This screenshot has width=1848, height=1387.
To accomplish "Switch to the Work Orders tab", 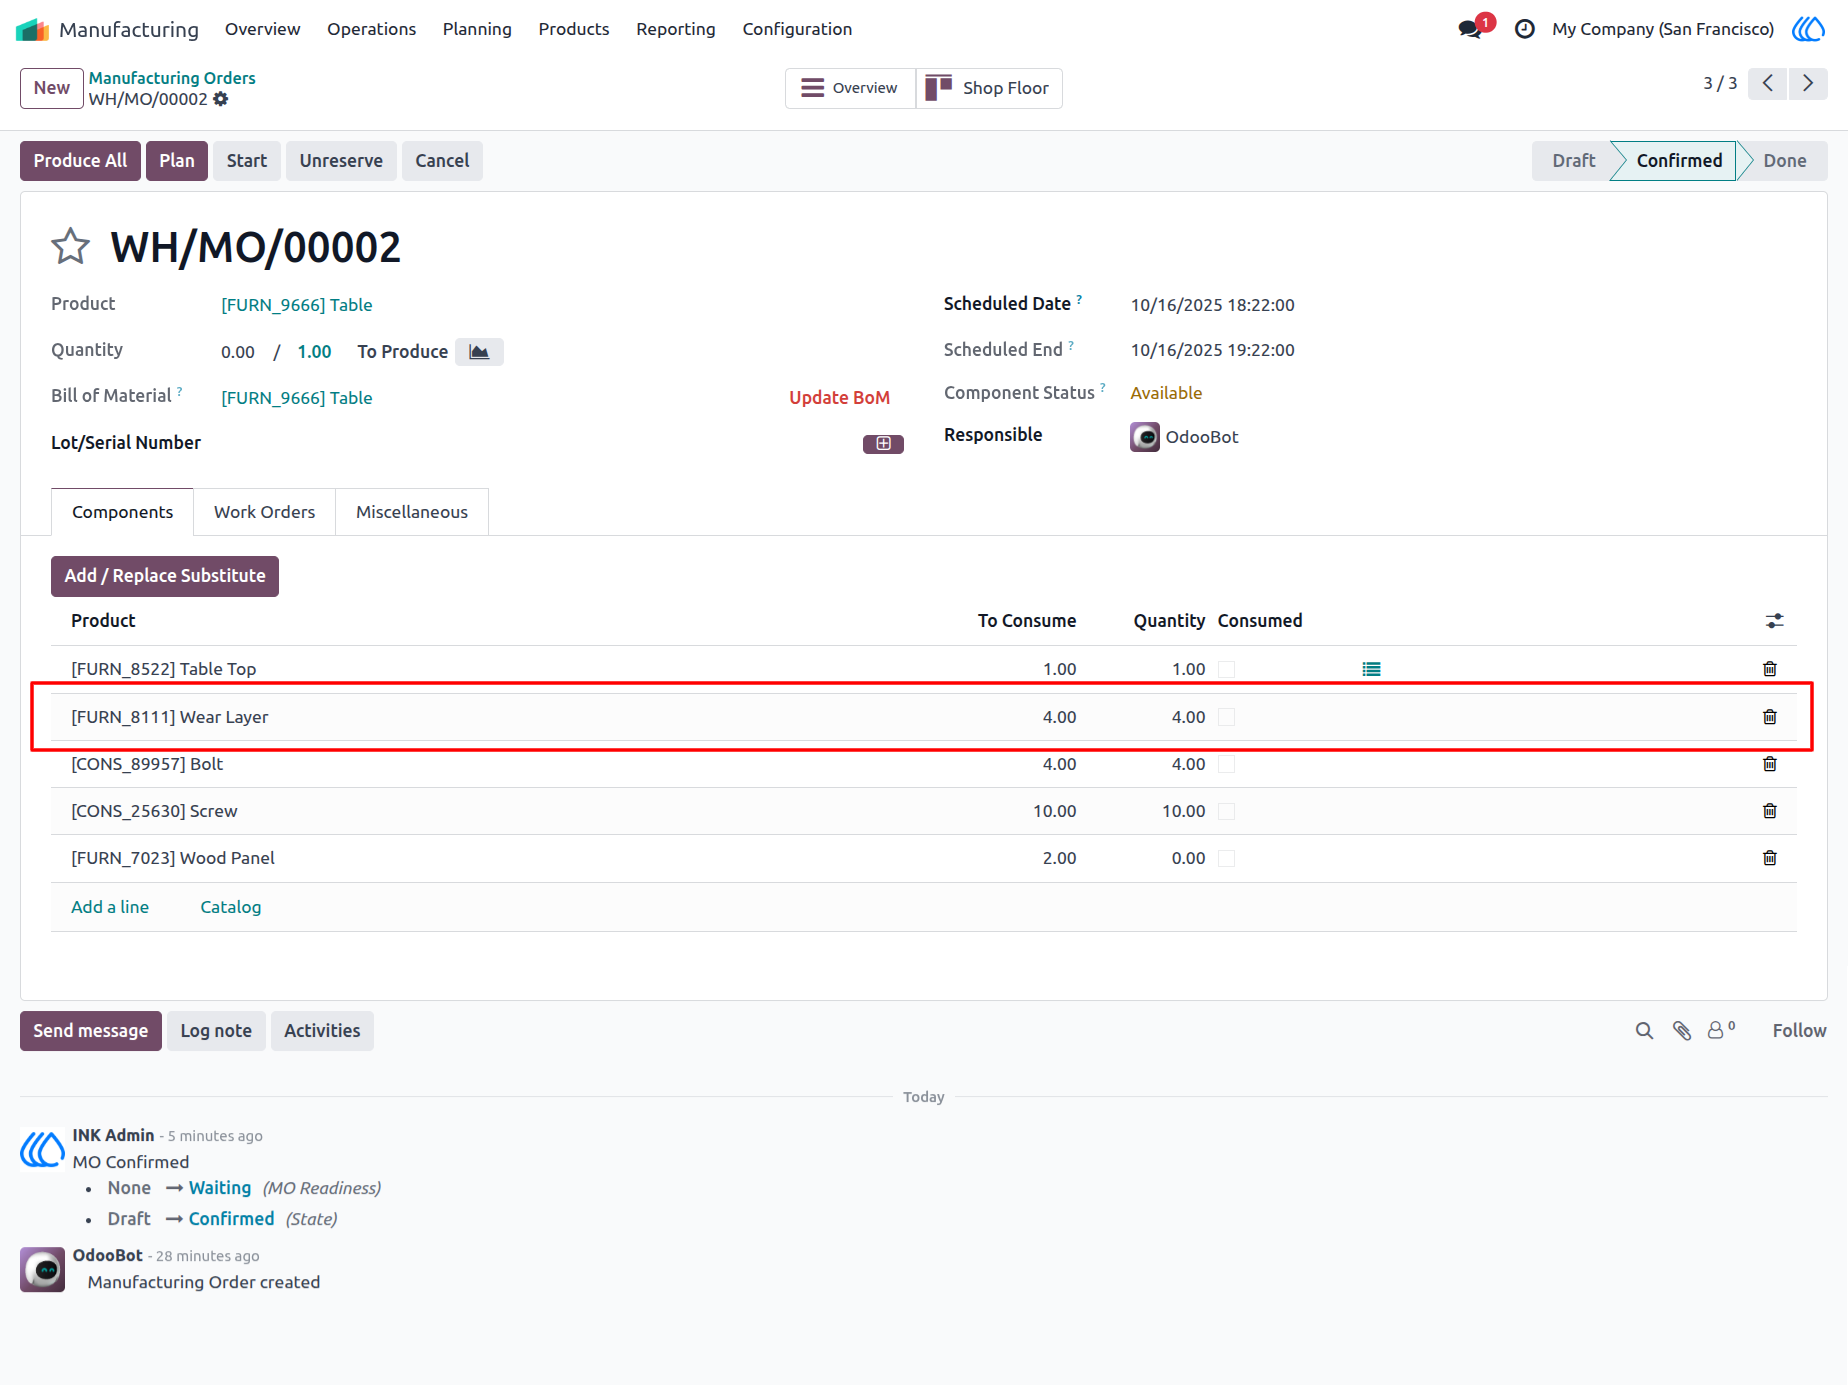I will (x=264, y=512).
